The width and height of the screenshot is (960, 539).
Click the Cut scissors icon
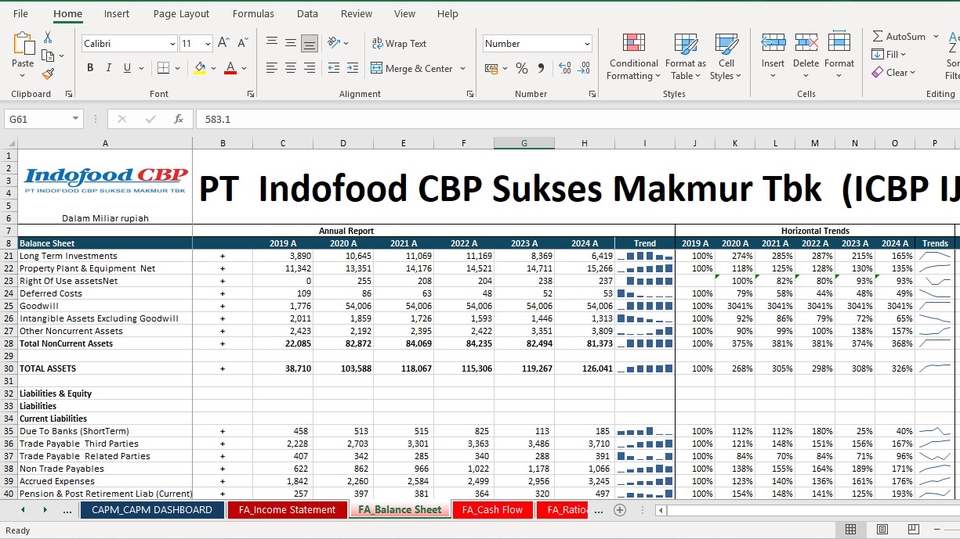point(48,38)
